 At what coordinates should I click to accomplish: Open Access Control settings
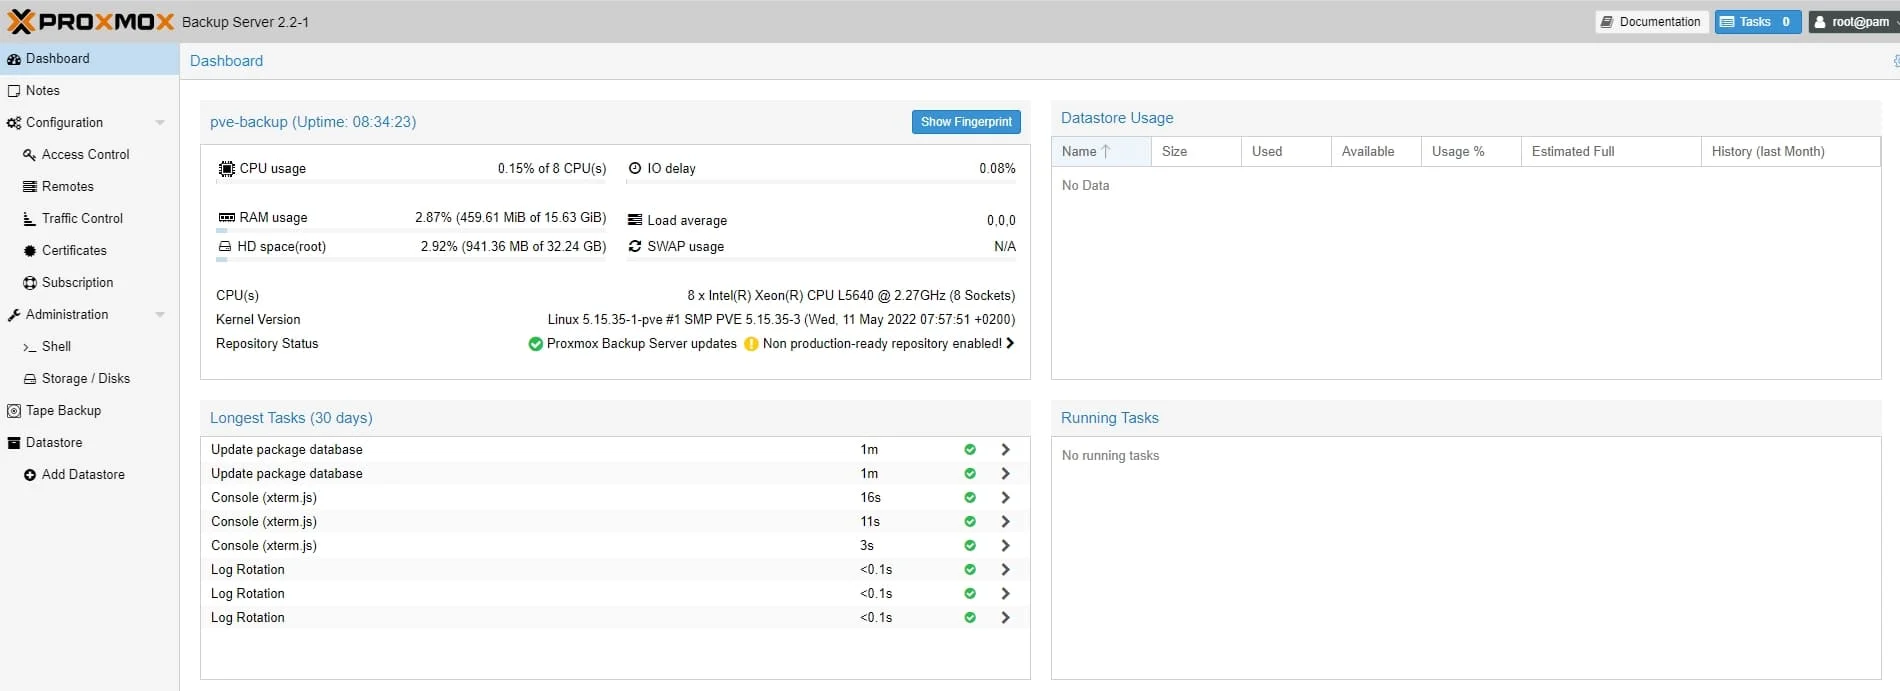[89, 154]
